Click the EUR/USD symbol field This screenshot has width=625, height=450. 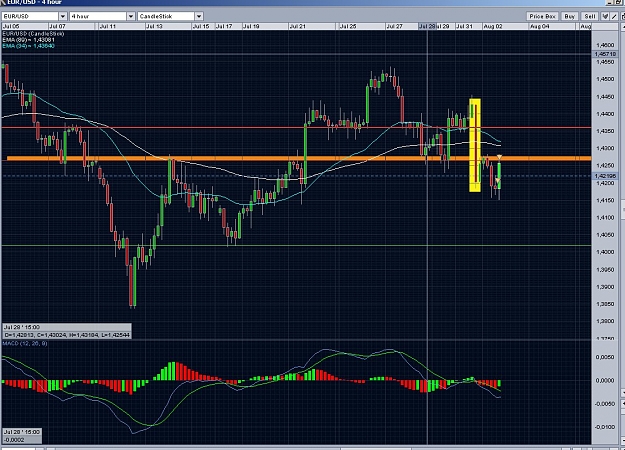pyautogui.click(x=30, y=16)
